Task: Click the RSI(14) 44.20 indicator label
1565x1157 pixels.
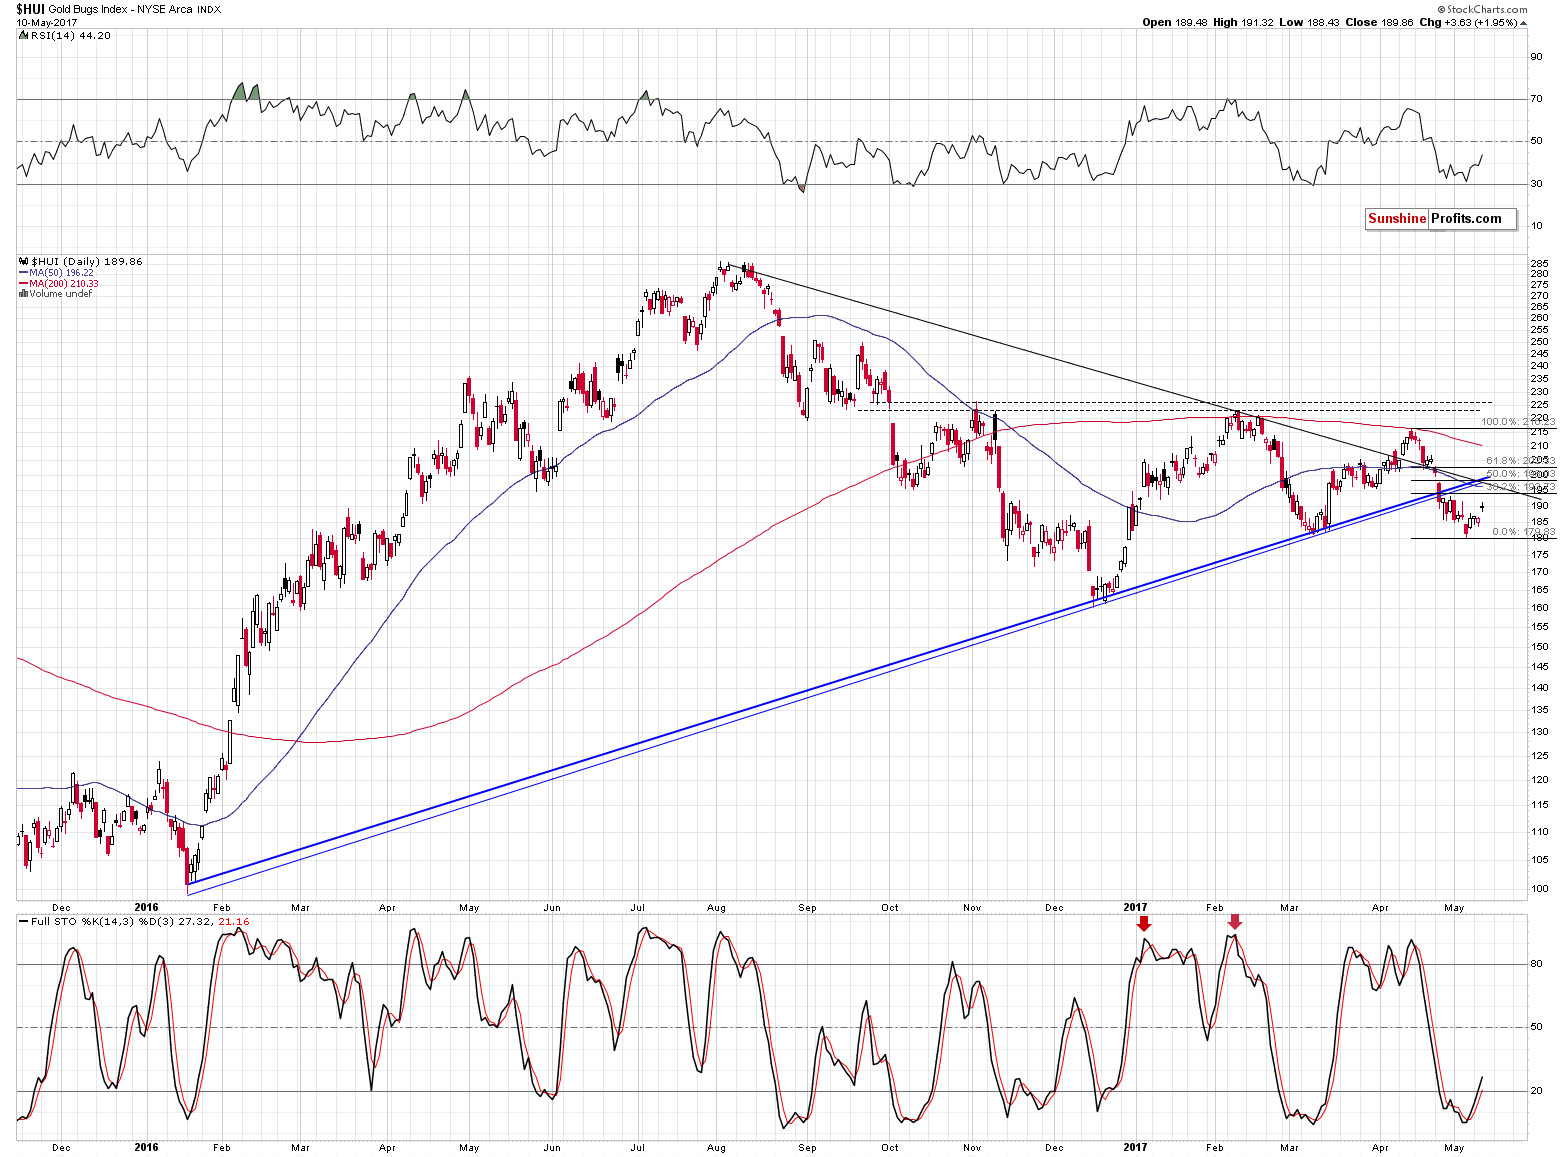Action: [x=71, y=35]
